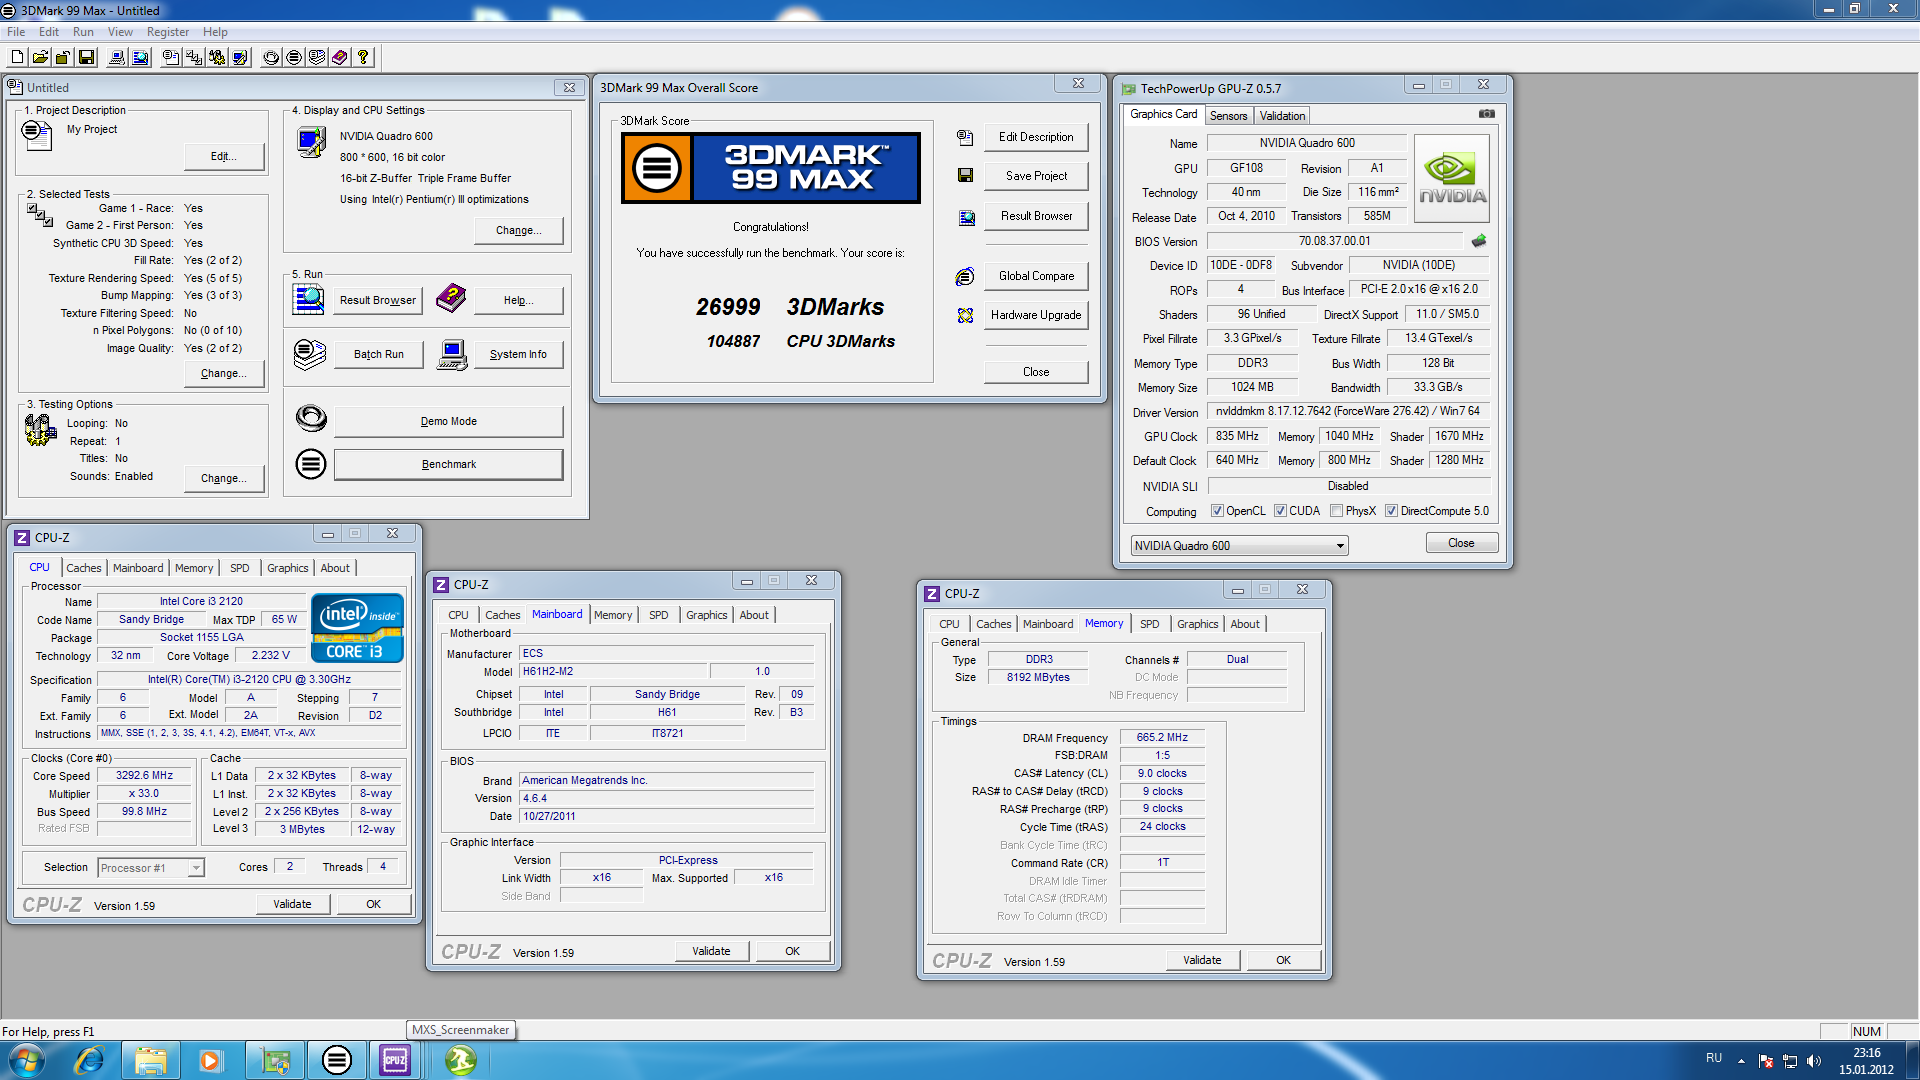Click the Batch Run papers icon in Run panel
Image resolution: width=1920 pixels, height=1080 pixels.
(x=310, y=354)
